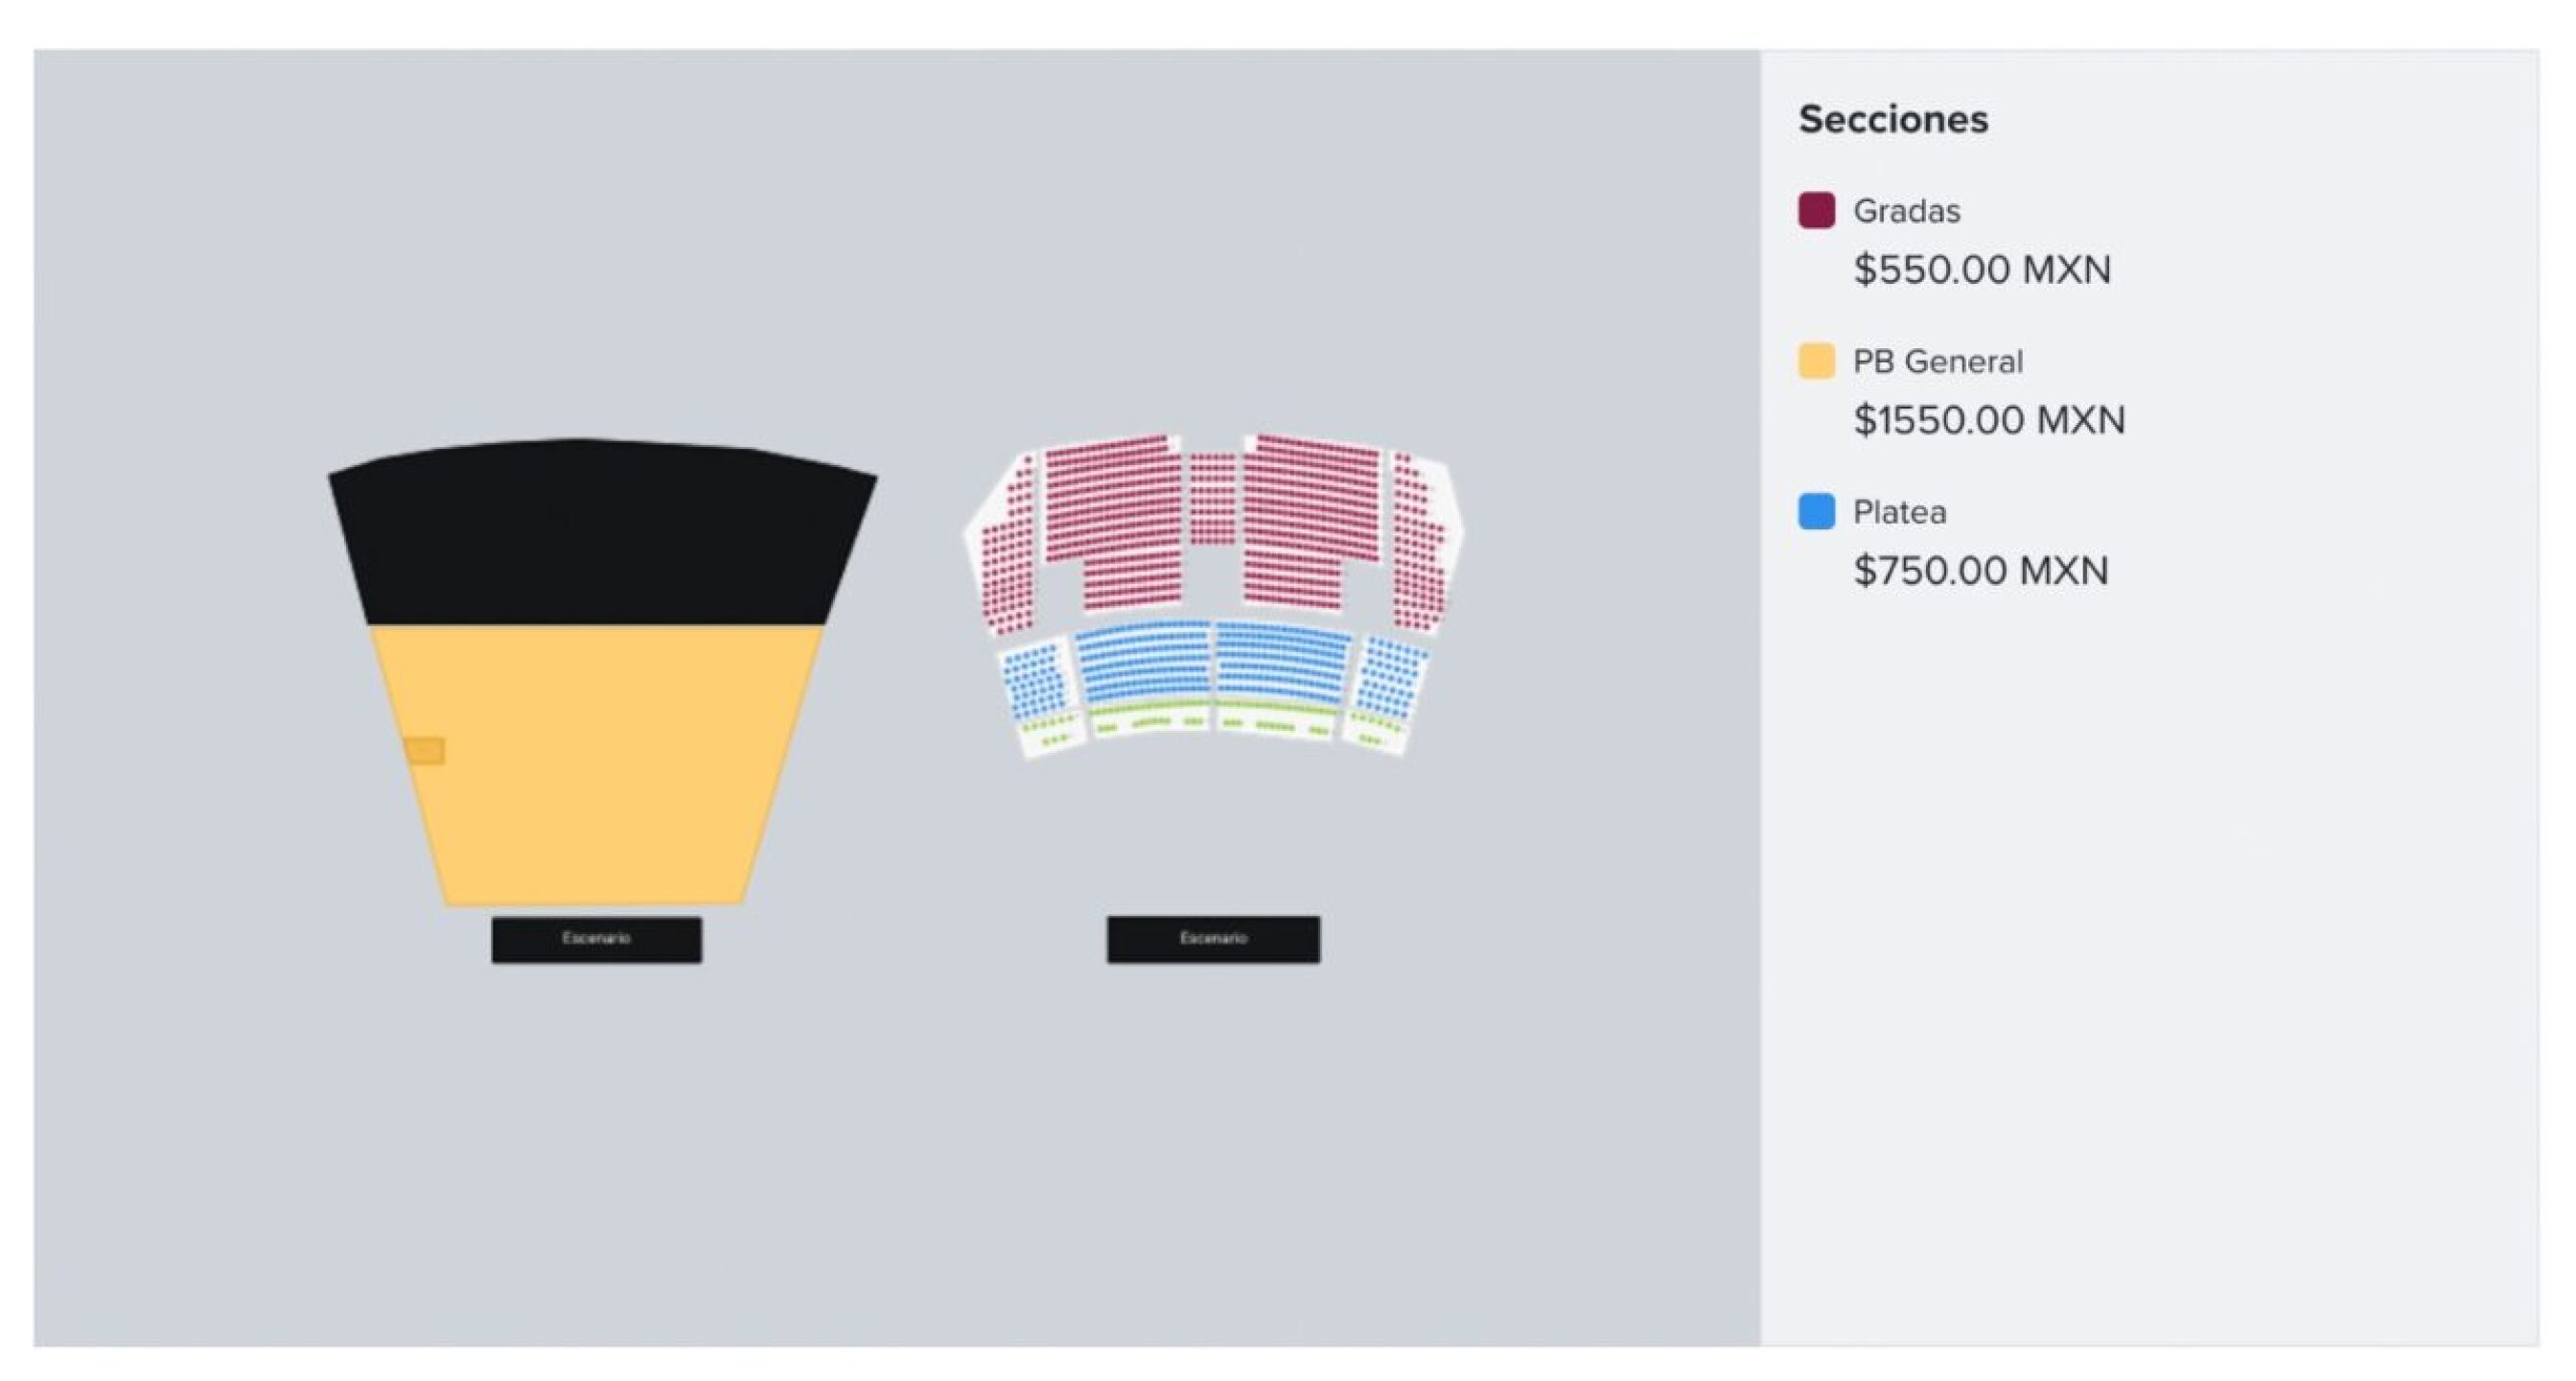Click the maroon Gradas color swatch
This screenshot has width=2576, height=1381.
pyautogui.click(x=1816, y=211)
